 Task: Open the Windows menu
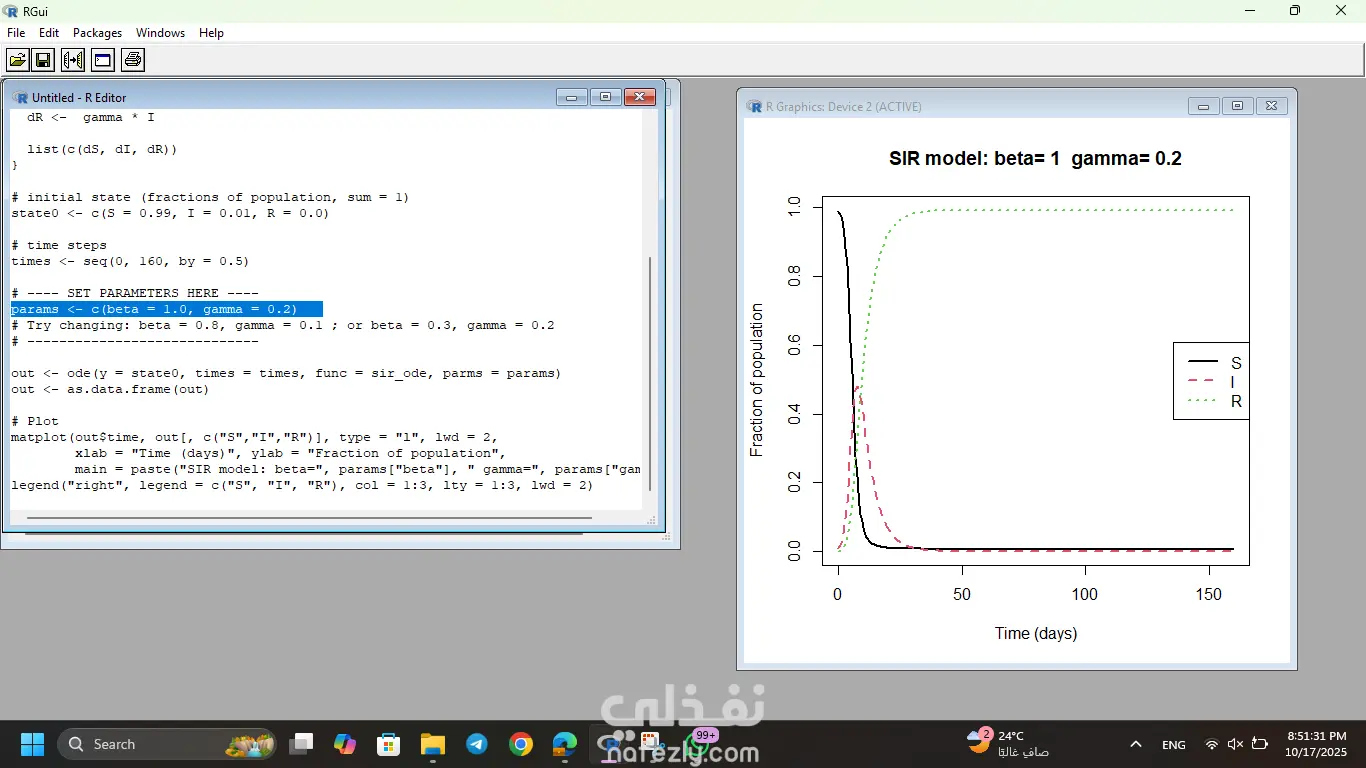(x=160, y=33)
